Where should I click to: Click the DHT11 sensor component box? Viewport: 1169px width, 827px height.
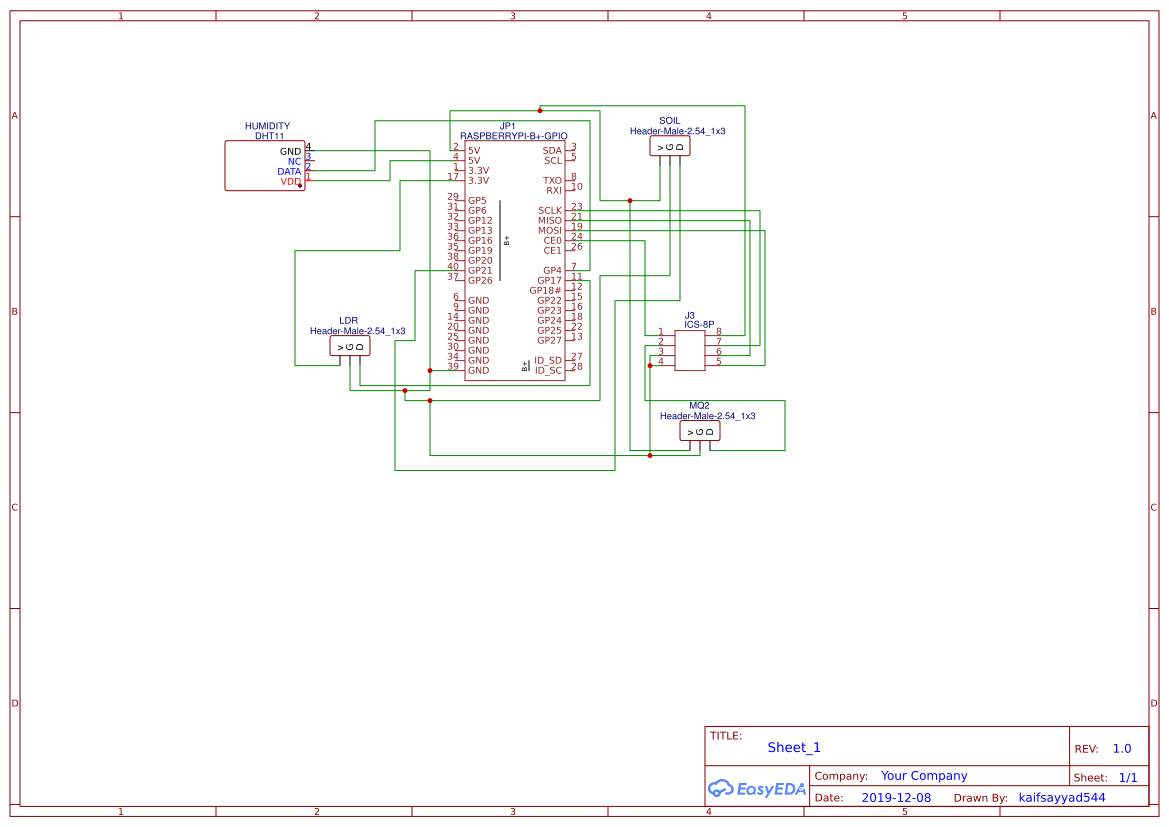coord(265,166)
